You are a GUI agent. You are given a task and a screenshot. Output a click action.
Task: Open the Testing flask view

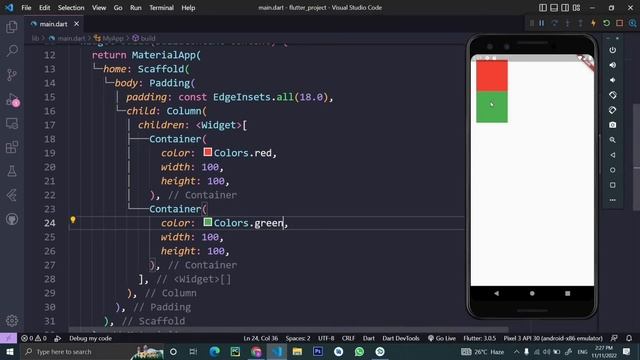(12, 171)
